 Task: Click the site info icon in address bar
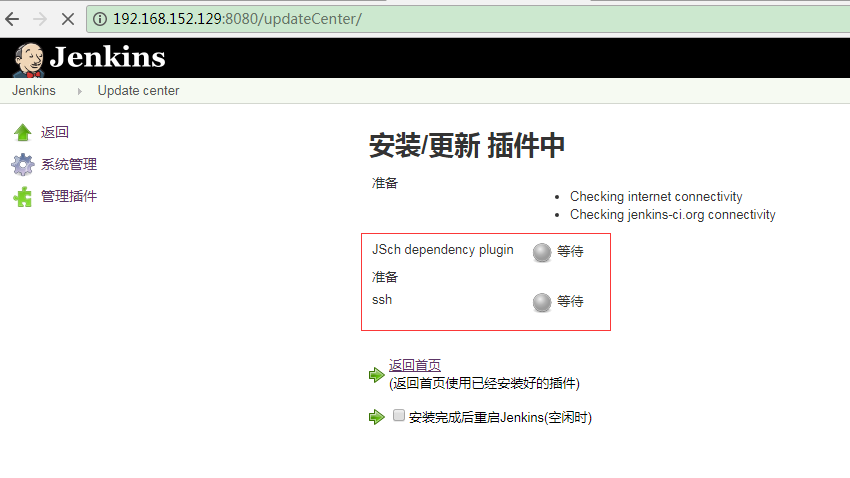pos(100,19)
